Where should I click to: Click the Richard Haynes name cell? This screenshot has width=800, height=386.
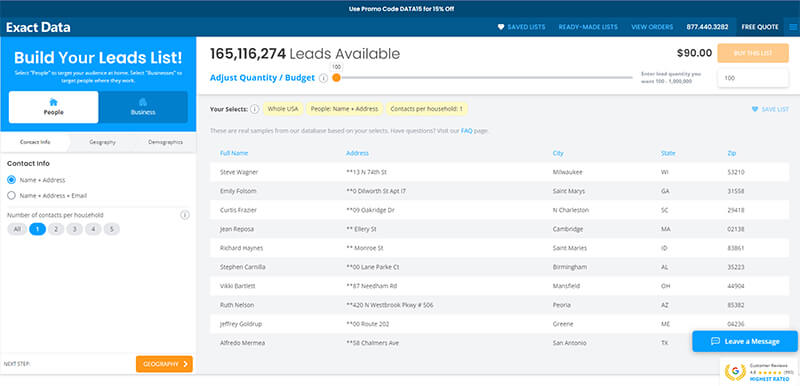pos(241,248)
